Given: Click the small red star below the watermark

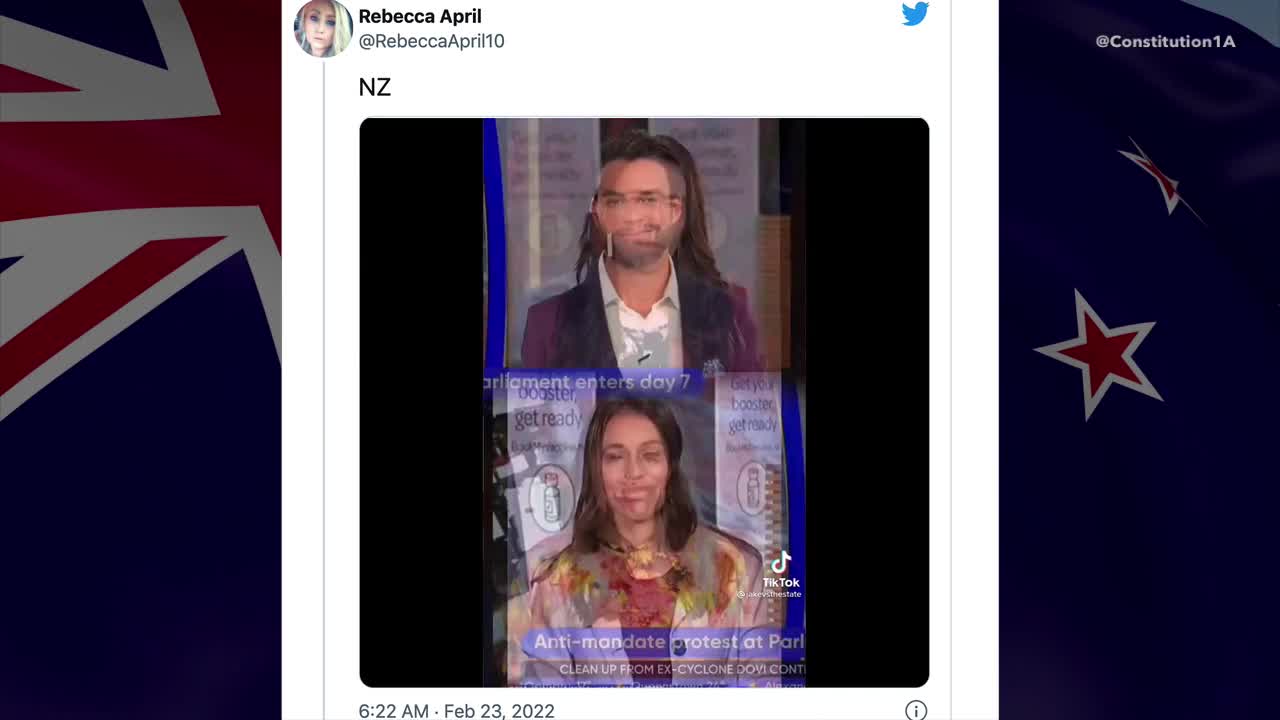Looking at the screenshot, I should coord(1160,178).
